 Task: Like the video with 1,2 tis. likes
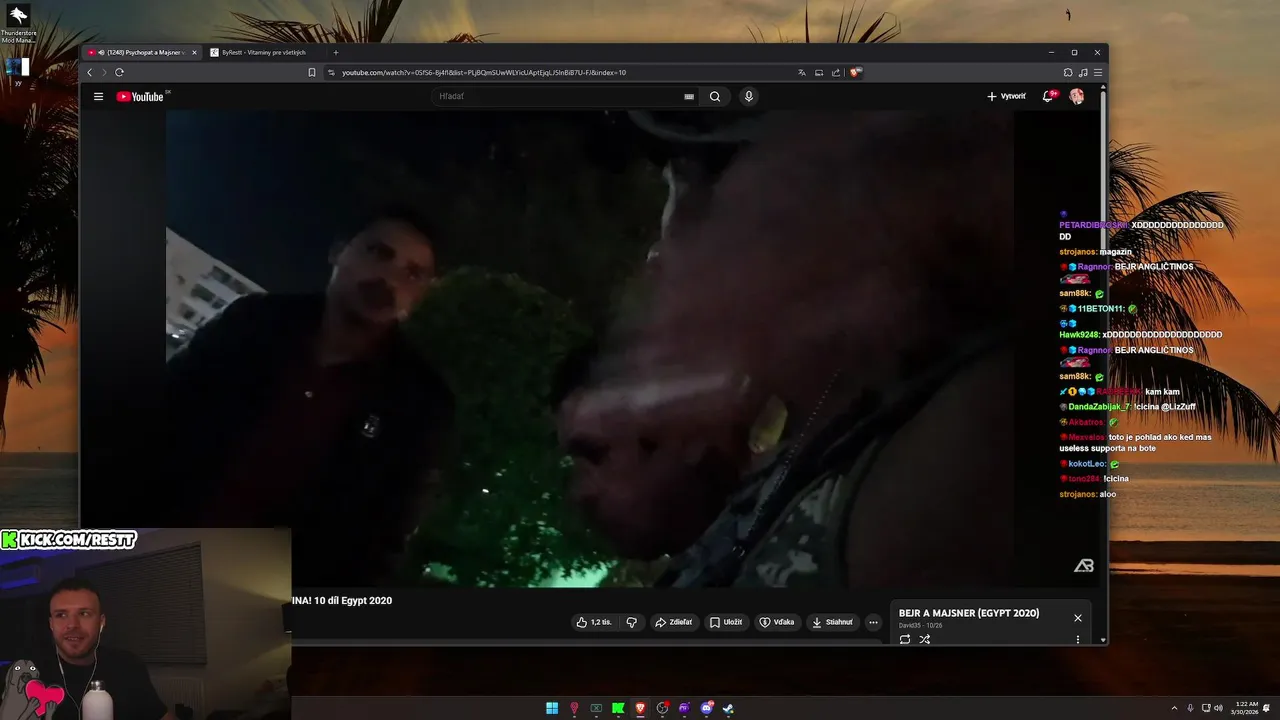[594, 622]
